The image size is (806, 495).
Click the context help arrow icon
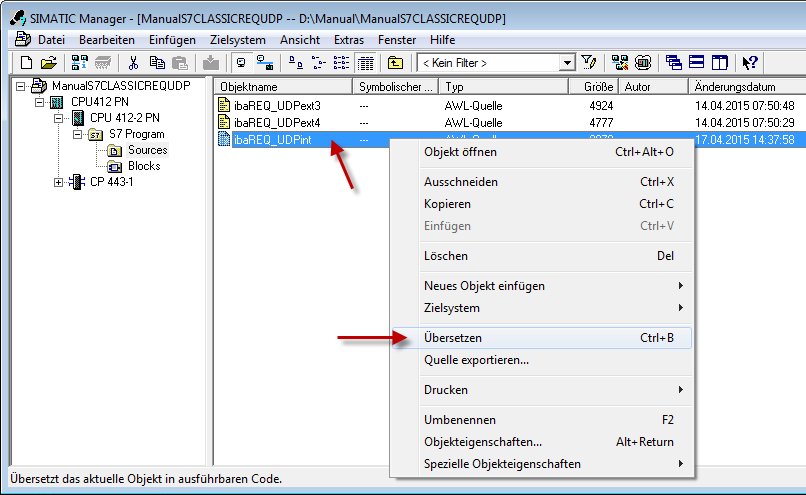(750, 63)
